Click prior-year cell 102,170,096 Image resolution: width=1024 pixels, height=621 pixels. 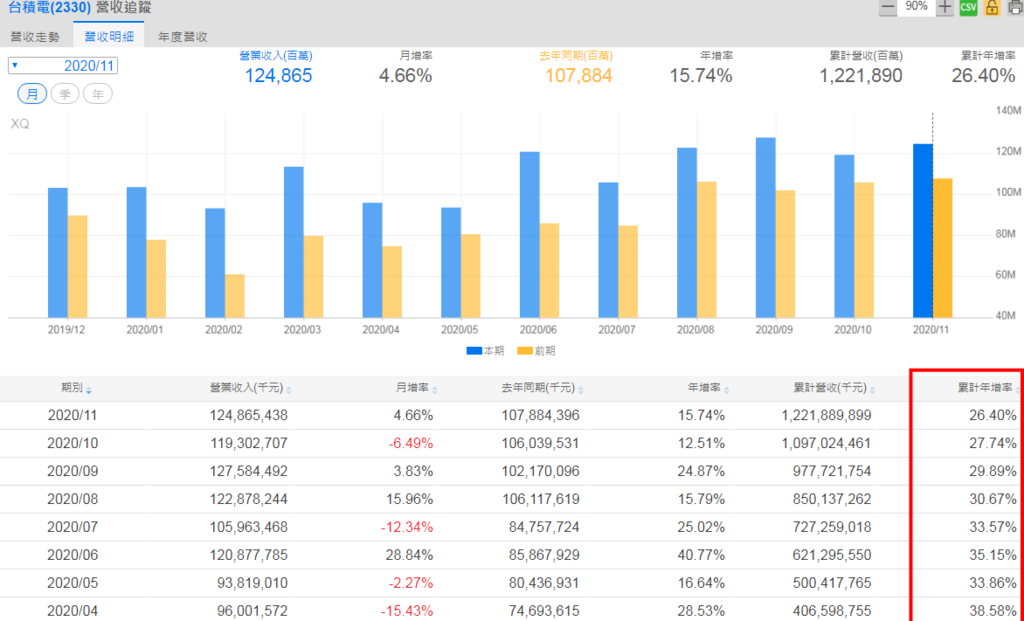point(540,471)
